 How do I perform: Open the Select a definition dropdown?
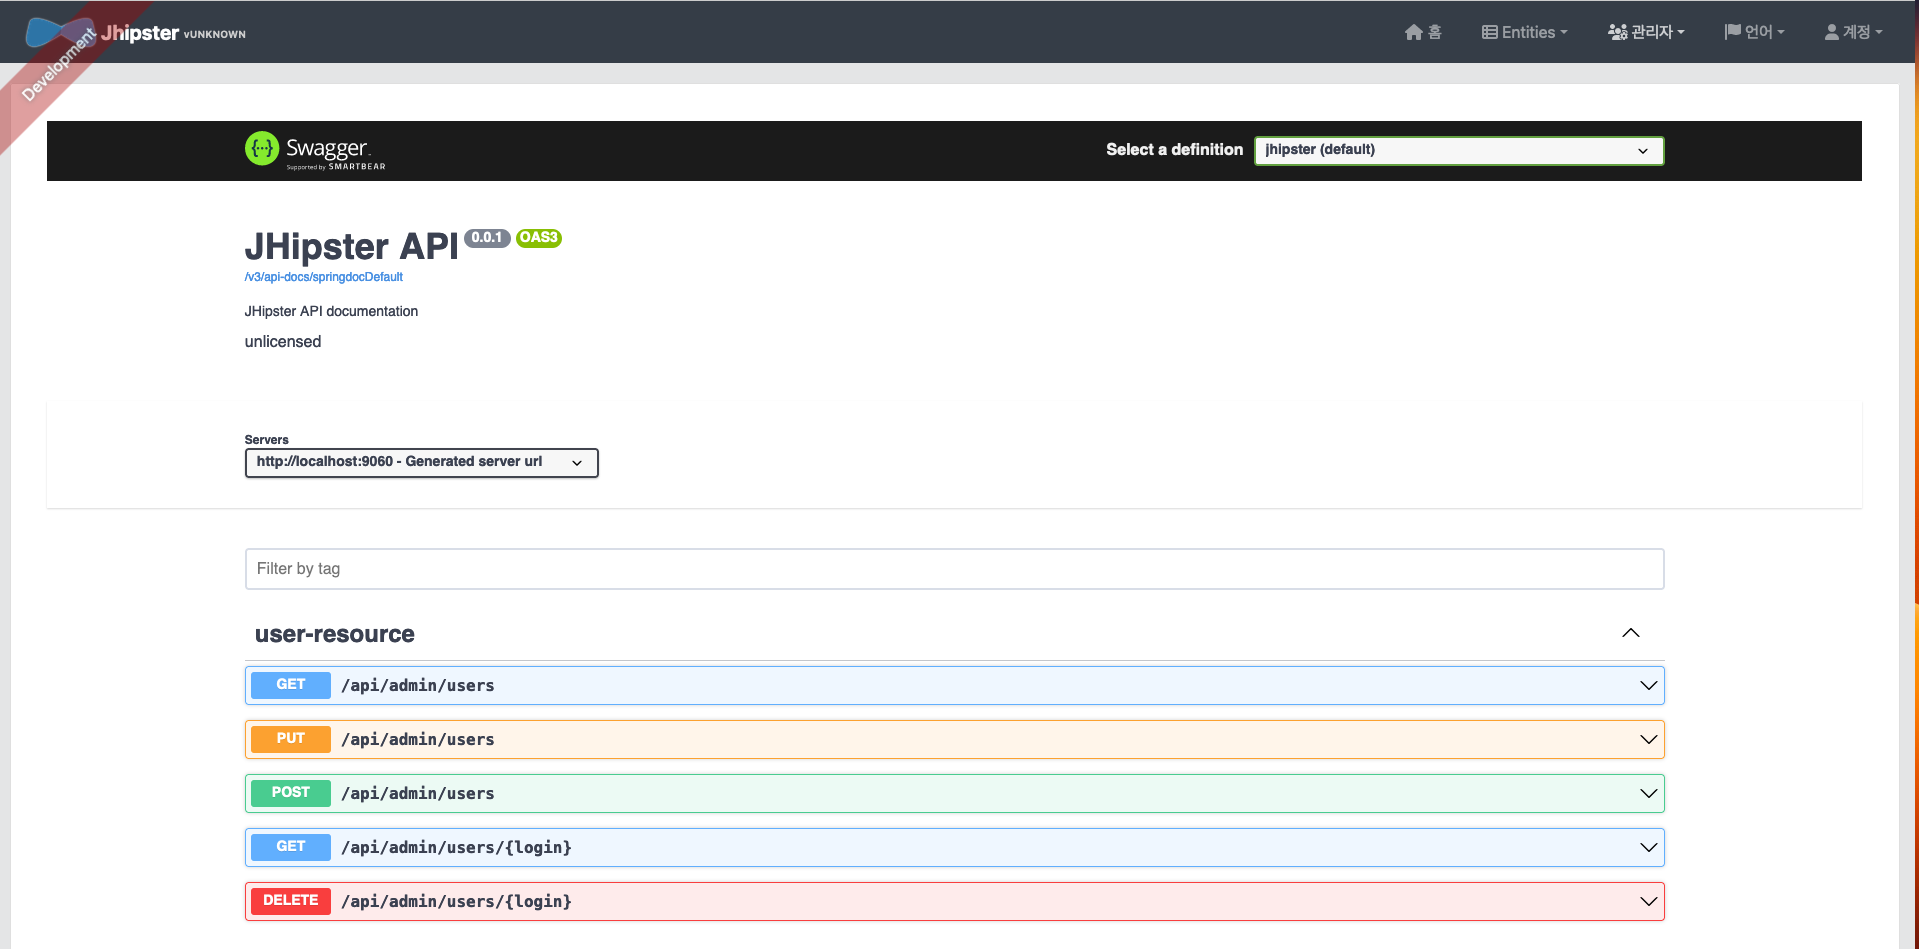[x=1459, y=150]
